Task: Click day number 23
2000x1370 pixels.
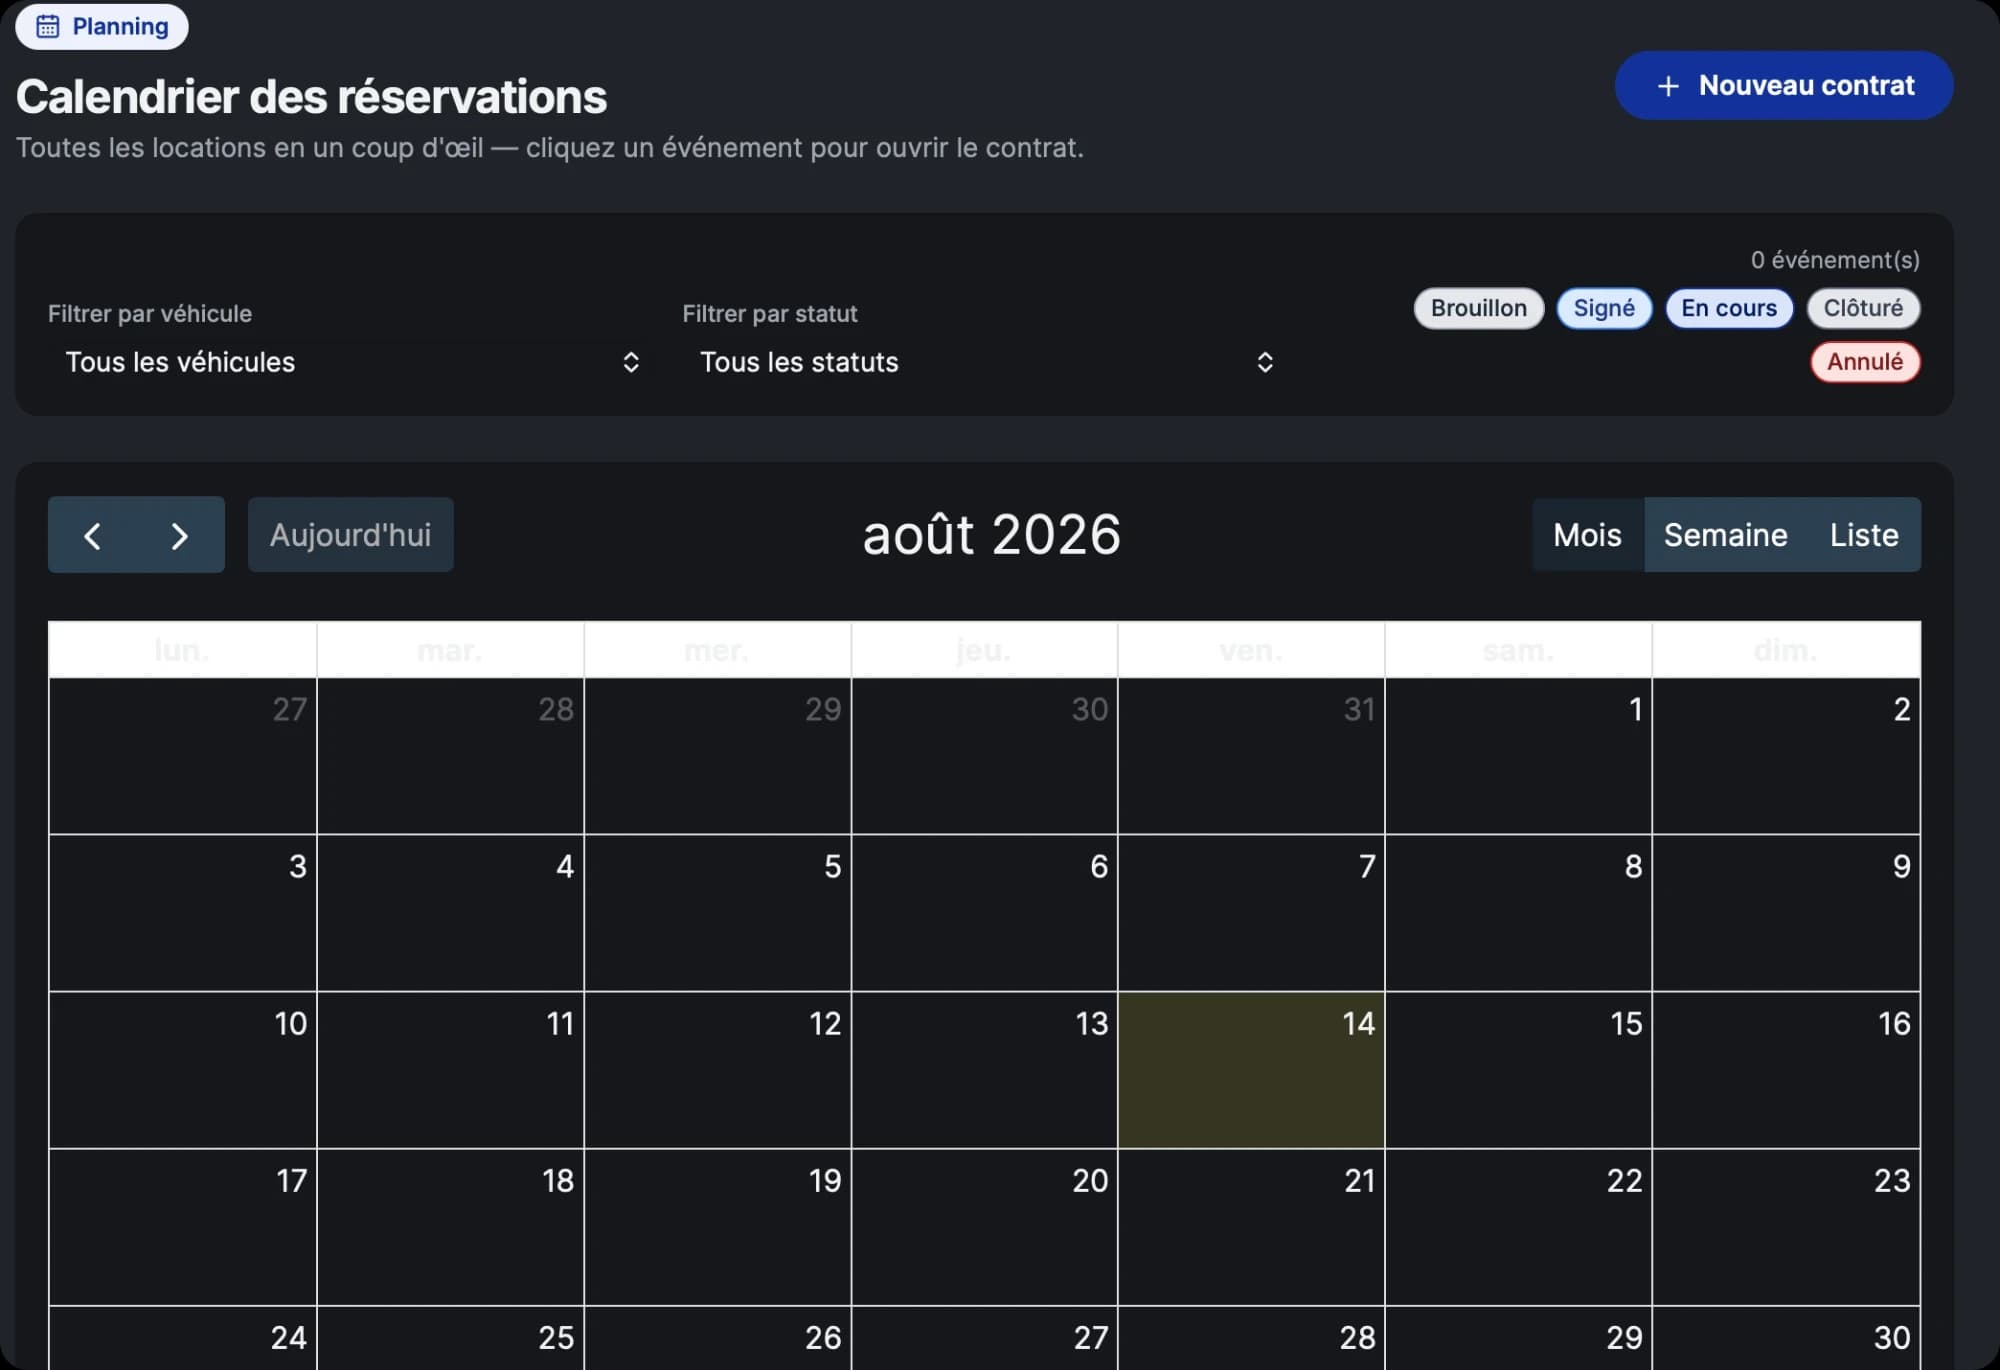Action: tap(1892, 1181)
